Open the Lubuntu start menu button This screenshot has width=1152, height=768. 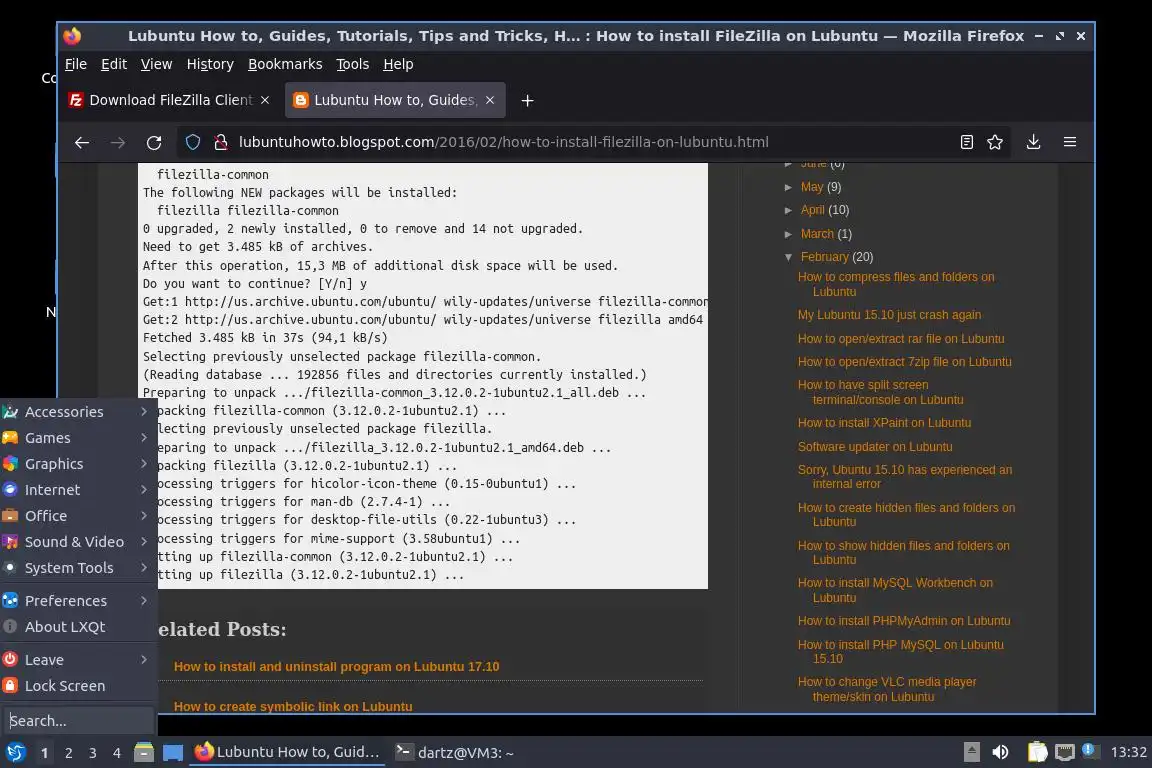(15, 753)
